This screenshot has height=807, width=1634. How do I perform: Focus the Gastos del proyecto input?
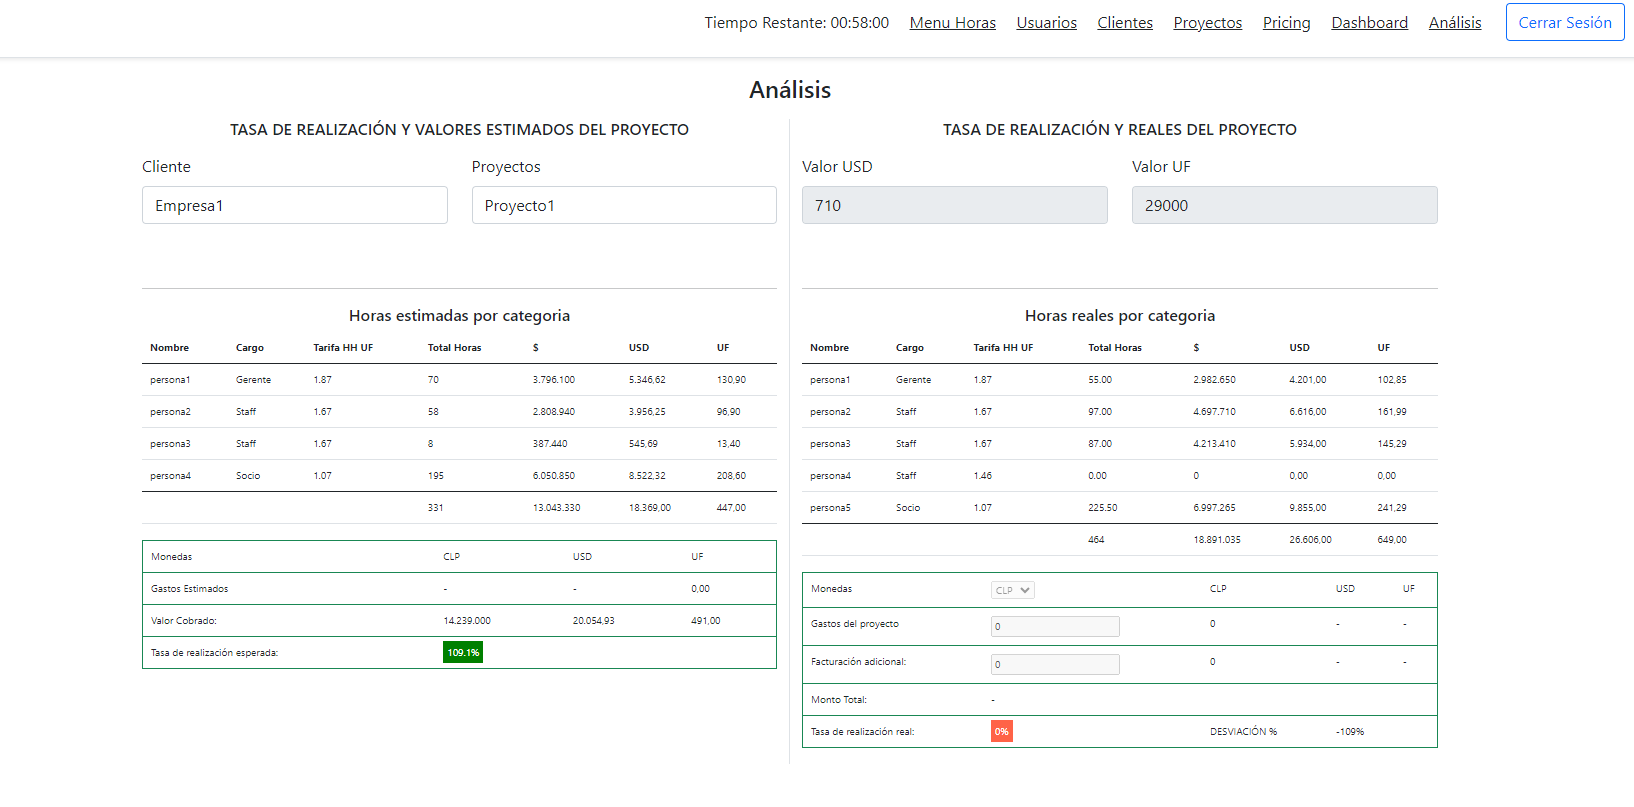(x=1054, y=626)
